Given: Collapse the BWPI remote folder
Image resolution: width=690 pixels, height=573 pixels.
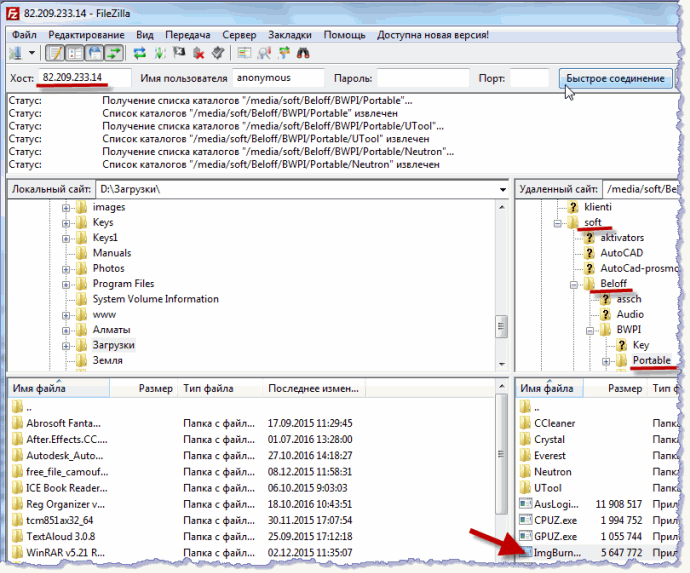Looking at the screenshot, I should tap(590, 331).
